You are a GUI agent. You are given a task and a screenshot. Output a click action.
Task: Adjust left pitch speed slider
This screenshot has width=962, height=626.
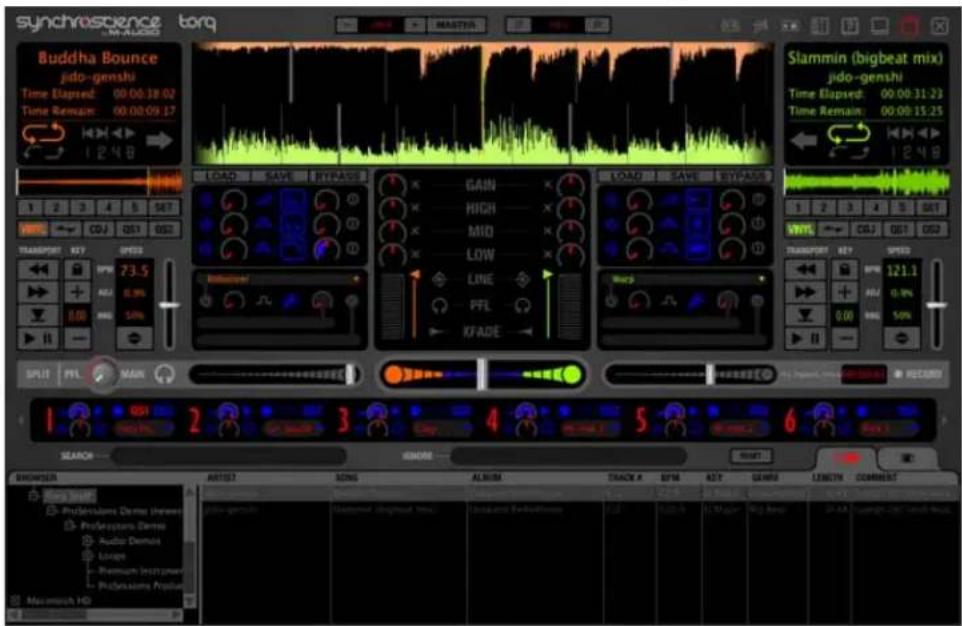(x=169, y=305)
